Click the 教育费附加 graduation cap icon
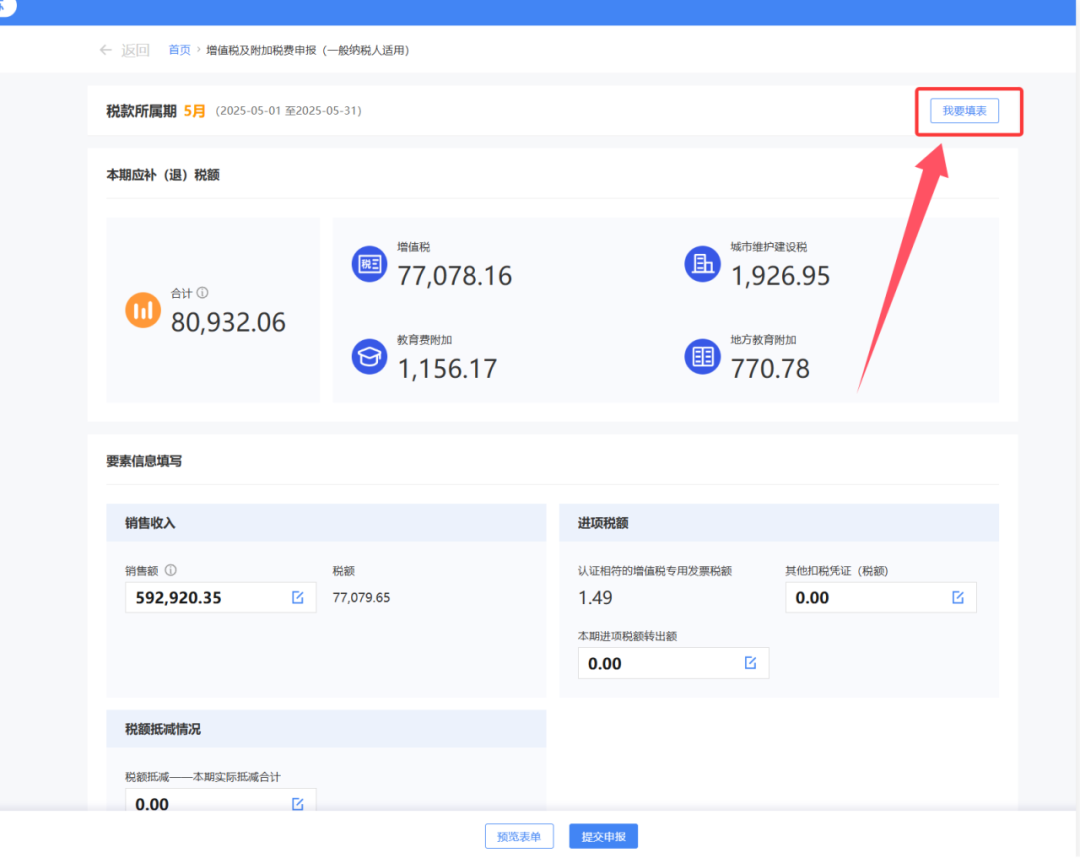Screen dimensions: 1080x858 pyautogui.click(x=369, y=357)
